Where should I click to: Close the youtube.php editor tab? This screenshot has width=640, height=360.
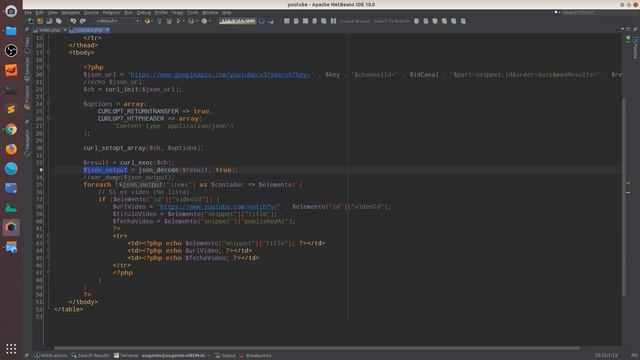pos(108,30)
